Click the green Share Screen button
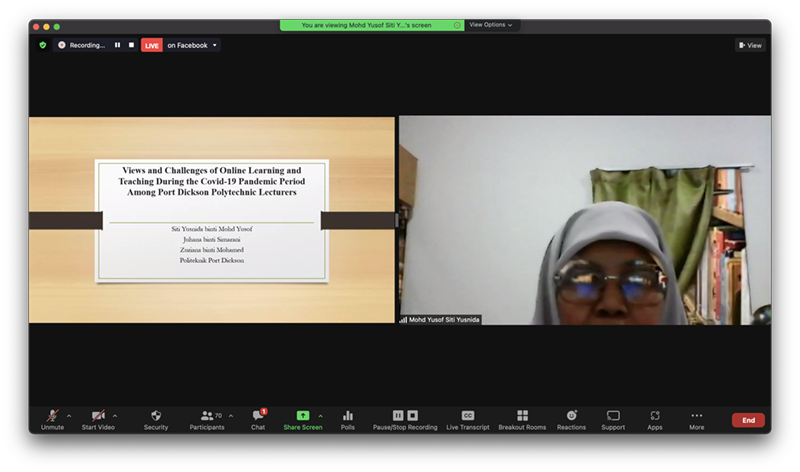Screen dimensions: 800x472 click(x=302, y=415)
